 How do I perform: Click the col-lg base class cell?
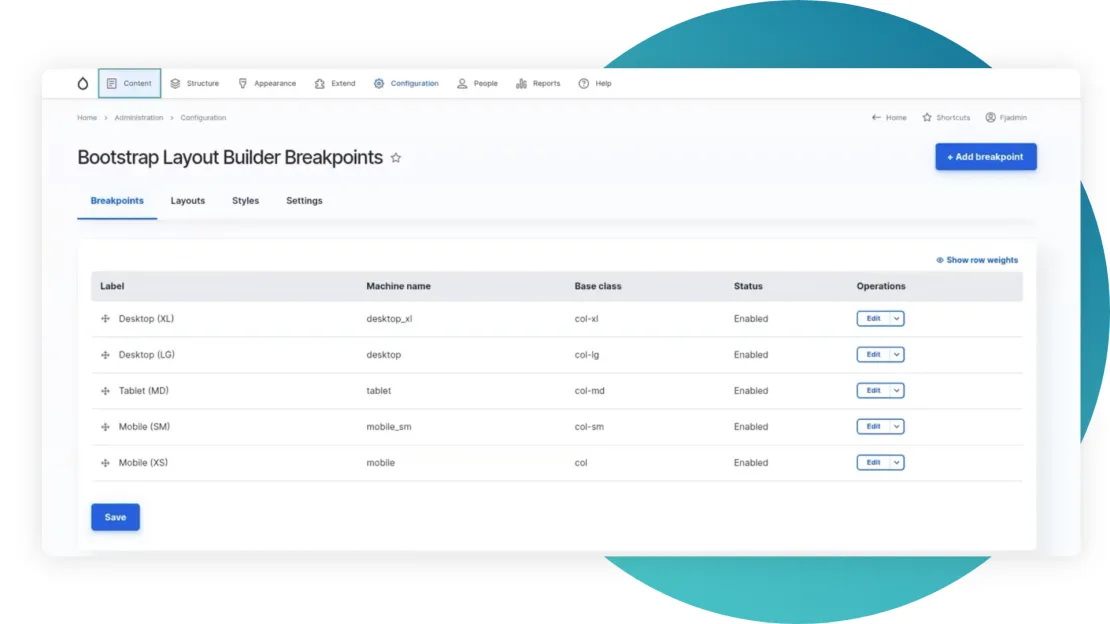click(x=587, y=355)
